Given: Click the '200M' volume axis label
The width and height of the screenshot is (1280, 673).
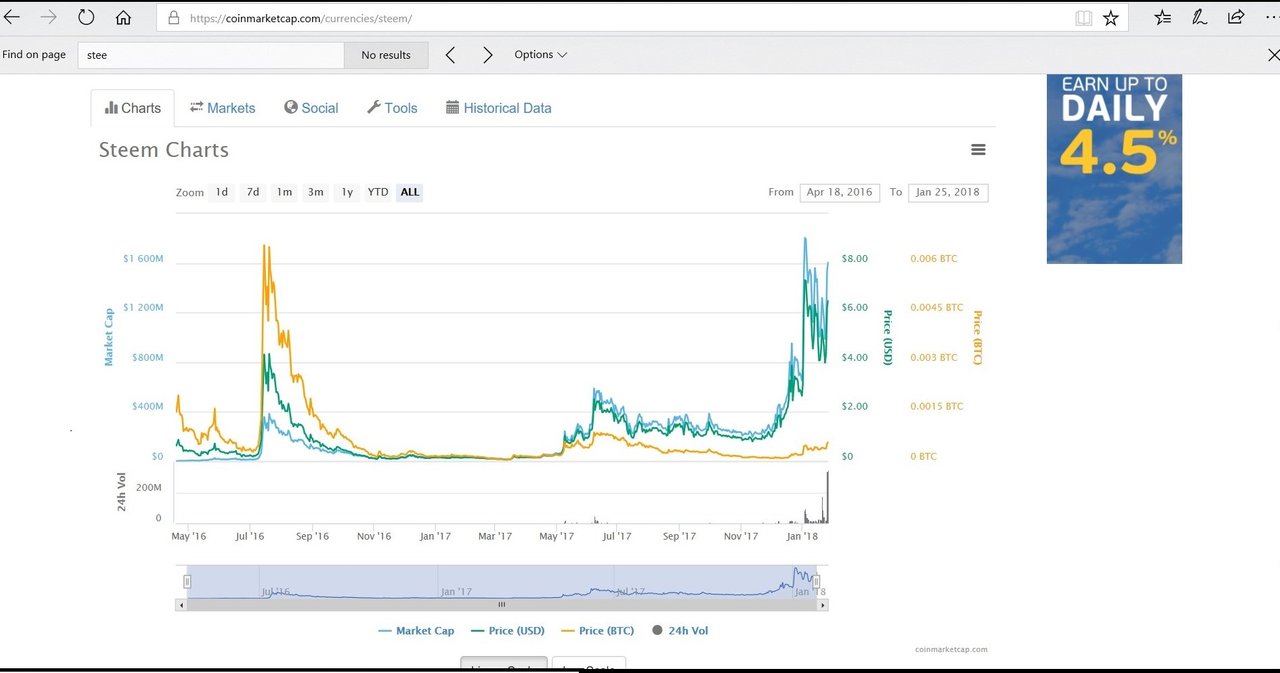Looking at the screenshot, I should [x=148, y=488].
